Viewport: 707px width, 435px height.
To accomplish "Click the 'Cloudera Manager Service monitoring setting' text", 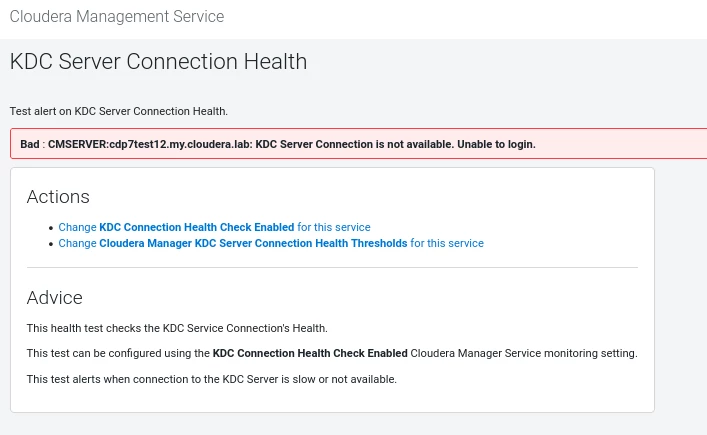I will click(524, 353).
